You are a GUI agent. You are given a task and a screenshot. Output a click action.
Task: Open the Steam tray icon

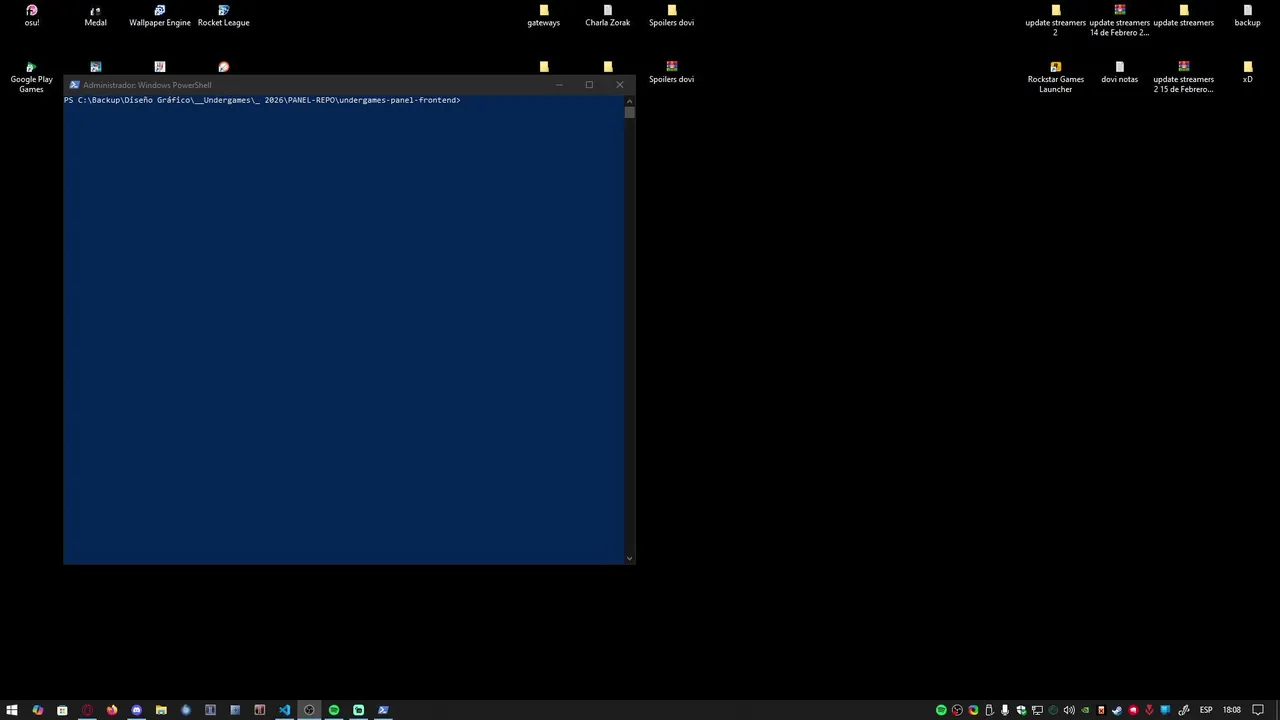(1117, 710)
